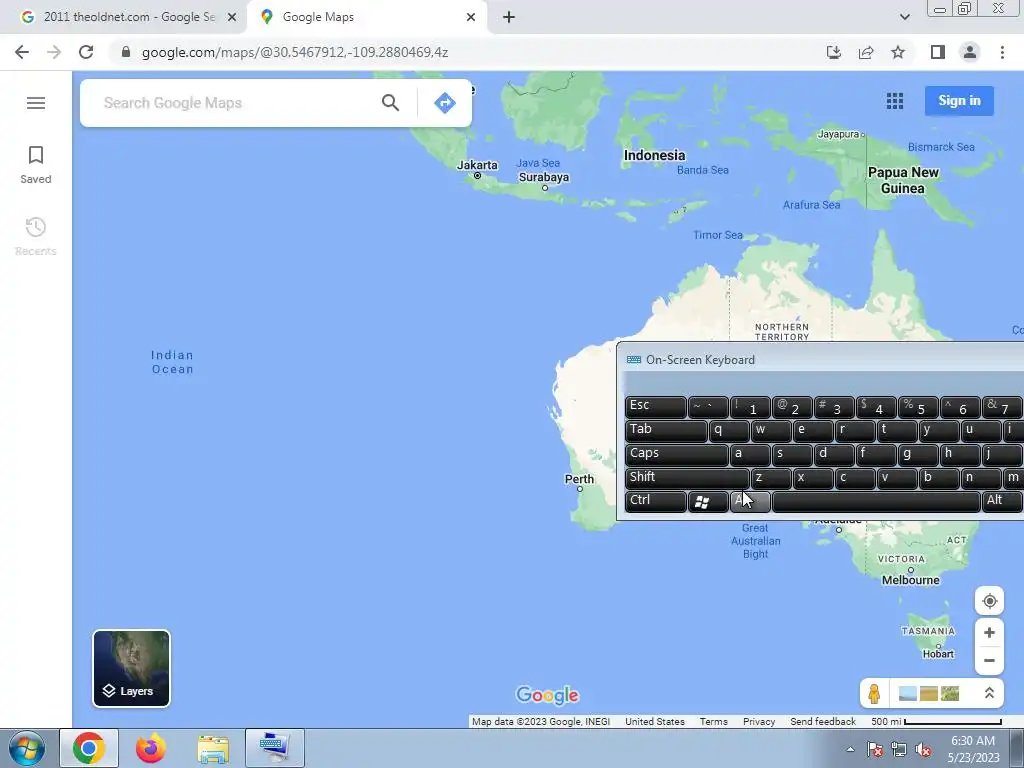Click the Papua New Guinea label
Image resolution: width=1024 pixels, height=768 pixels.
[903, 180]
